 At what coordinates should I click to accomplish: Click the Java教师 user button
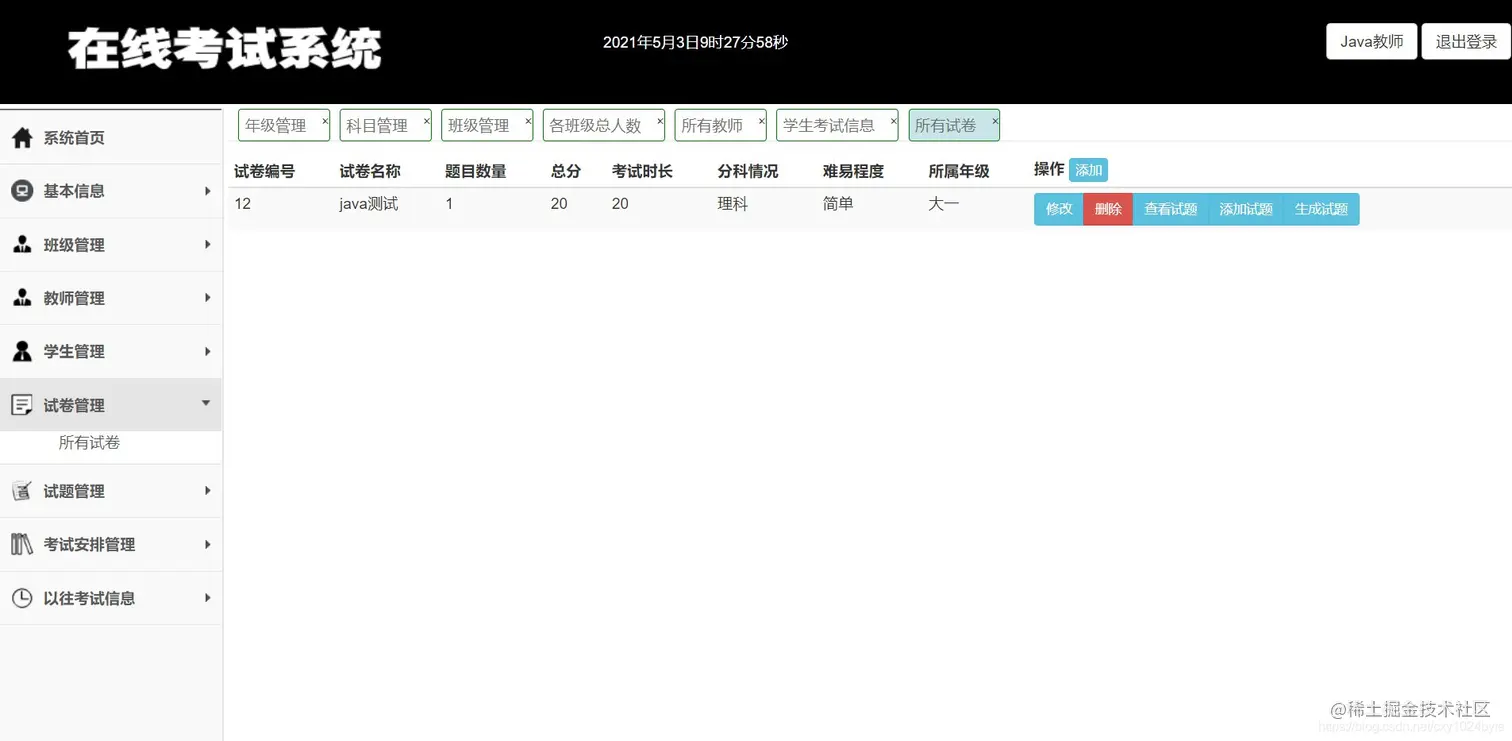pyautogui.click(x=1371, y=42)
